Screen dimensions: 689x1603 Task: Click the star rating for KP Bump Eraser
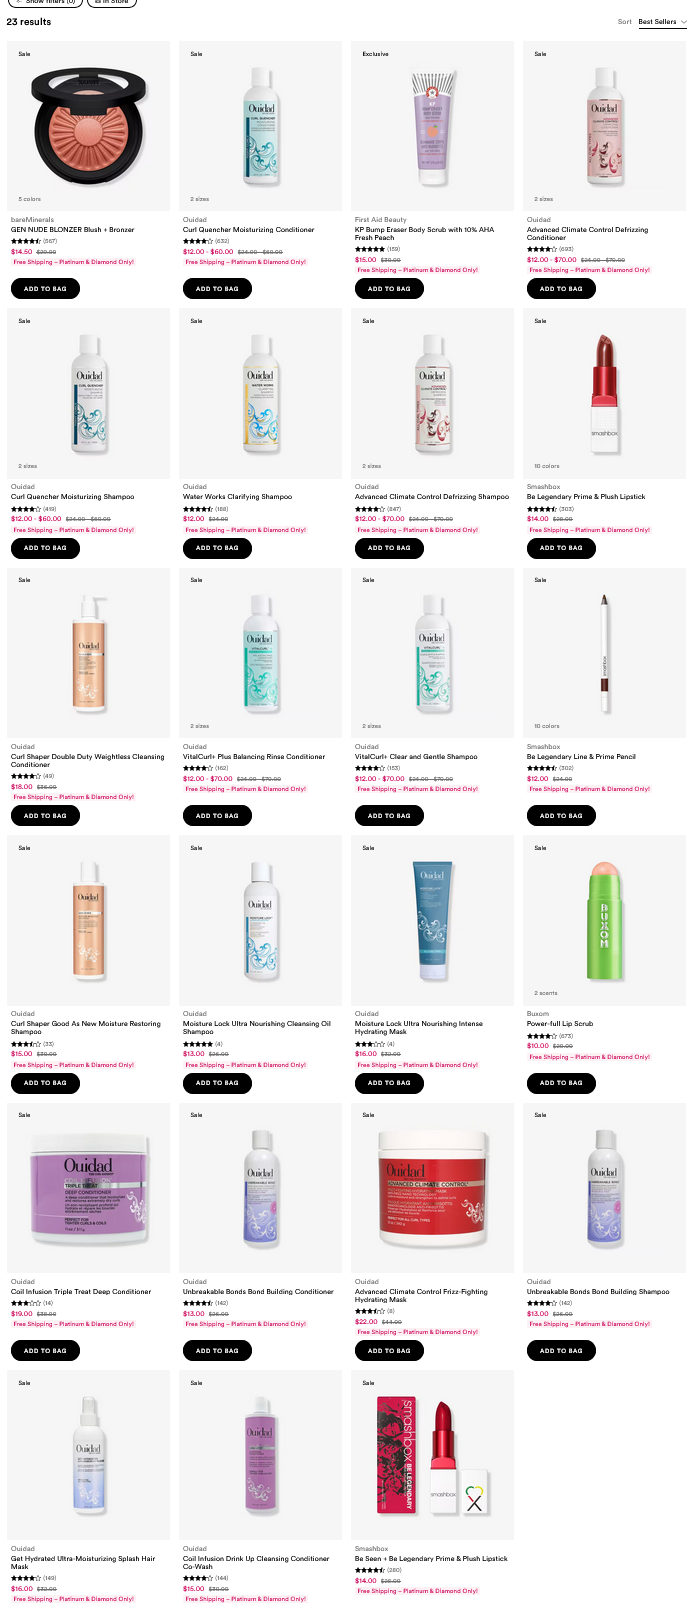(370, 249)
